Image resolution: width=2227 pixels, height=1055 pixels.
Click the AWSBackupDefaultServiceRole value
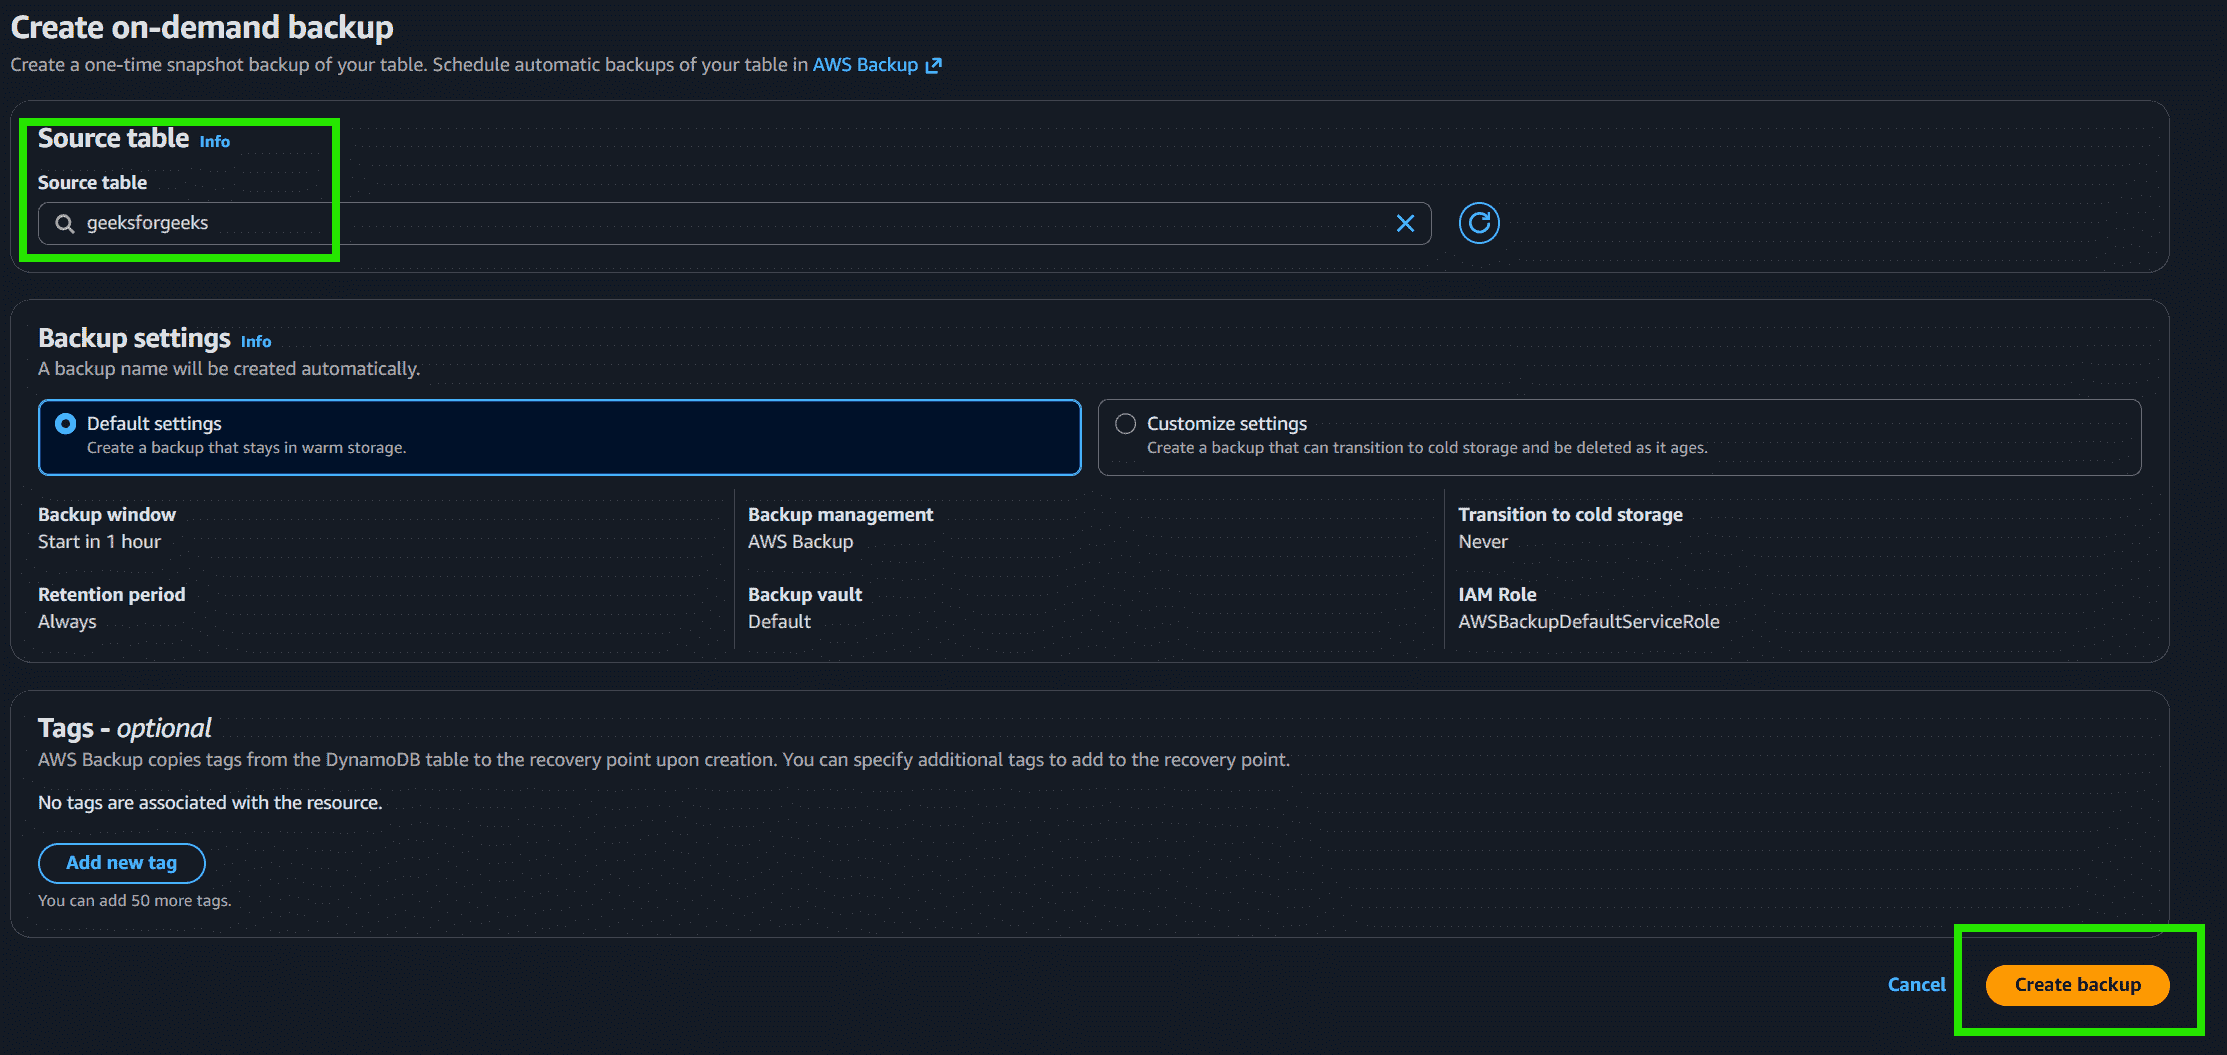point(1588,622)
